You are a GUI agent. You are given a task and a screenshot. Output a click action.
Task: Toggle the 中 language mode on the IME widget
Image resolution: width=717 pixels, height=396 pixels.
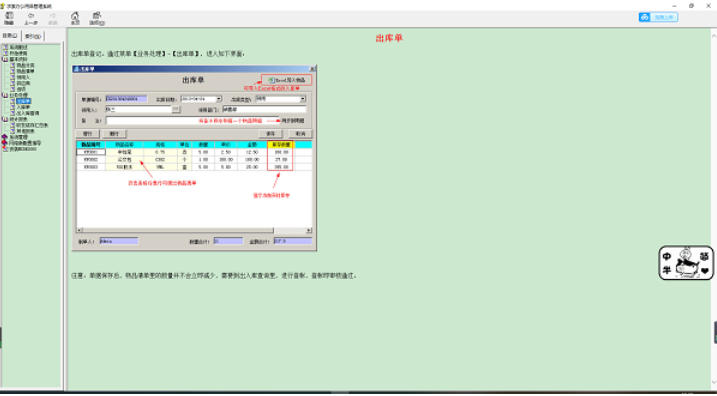(667, 257)
